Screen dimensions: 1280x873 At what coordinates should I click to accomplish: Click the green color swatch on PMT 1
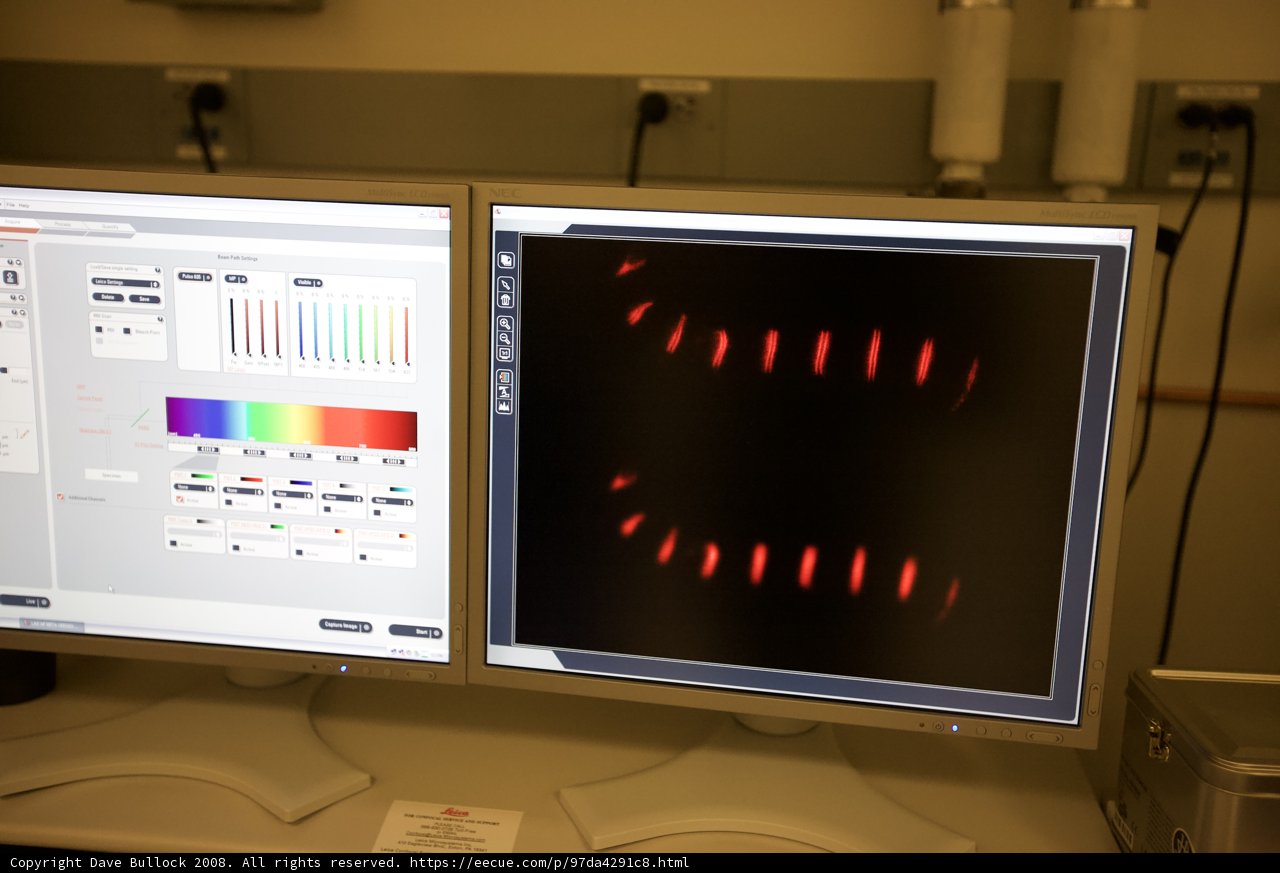(x=203, y=476)
